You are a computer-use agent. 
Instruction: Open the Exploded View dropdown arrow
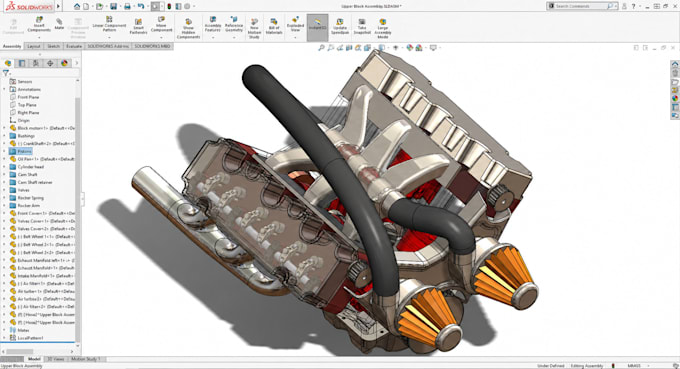(x=295, y=37)
